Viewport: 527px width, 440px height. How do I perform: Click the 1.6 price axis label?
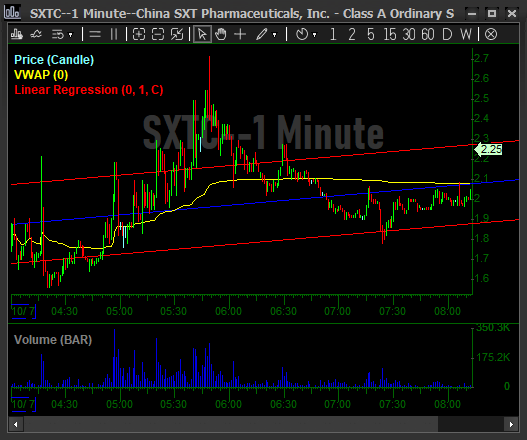(481, 278)
